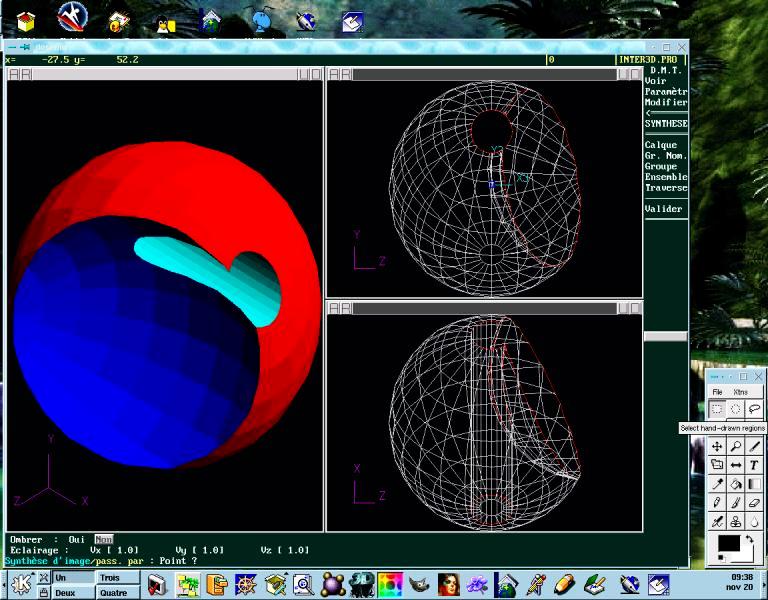Click the Valider button
This screenshot has width=768, height=600.
(x=664, y=209)
